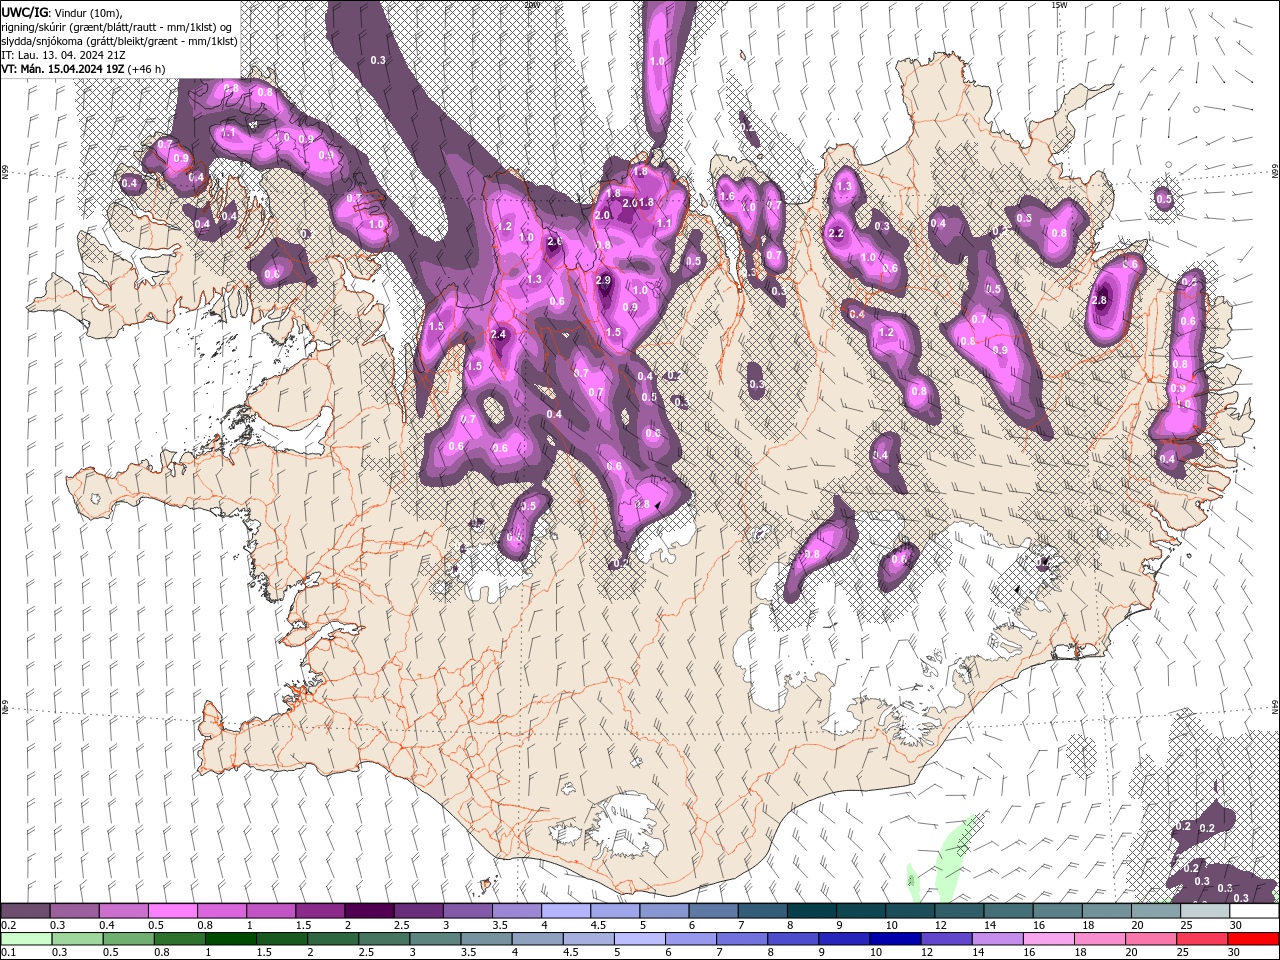Pick the red swatch labelled 30 in lower legend

[1252, 939]
